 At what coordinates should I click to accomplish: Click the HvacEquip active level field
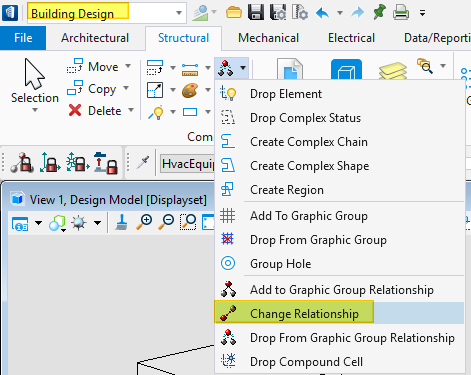pyautogui.click(x=187, y=163)
